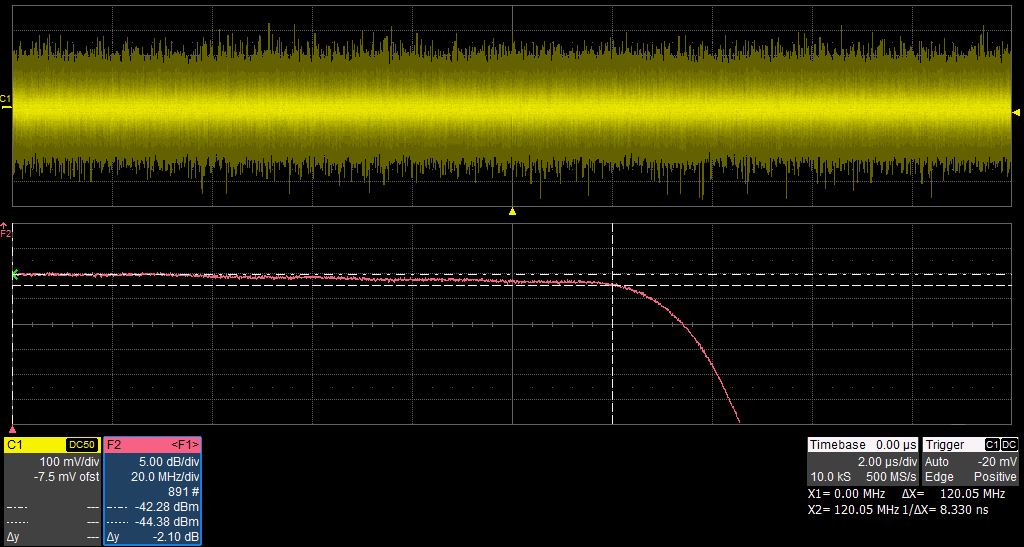Click the 2.00 µs/div timebase value
The width and height of the screenshot is (1024, 547).
(x=886, y=462)
